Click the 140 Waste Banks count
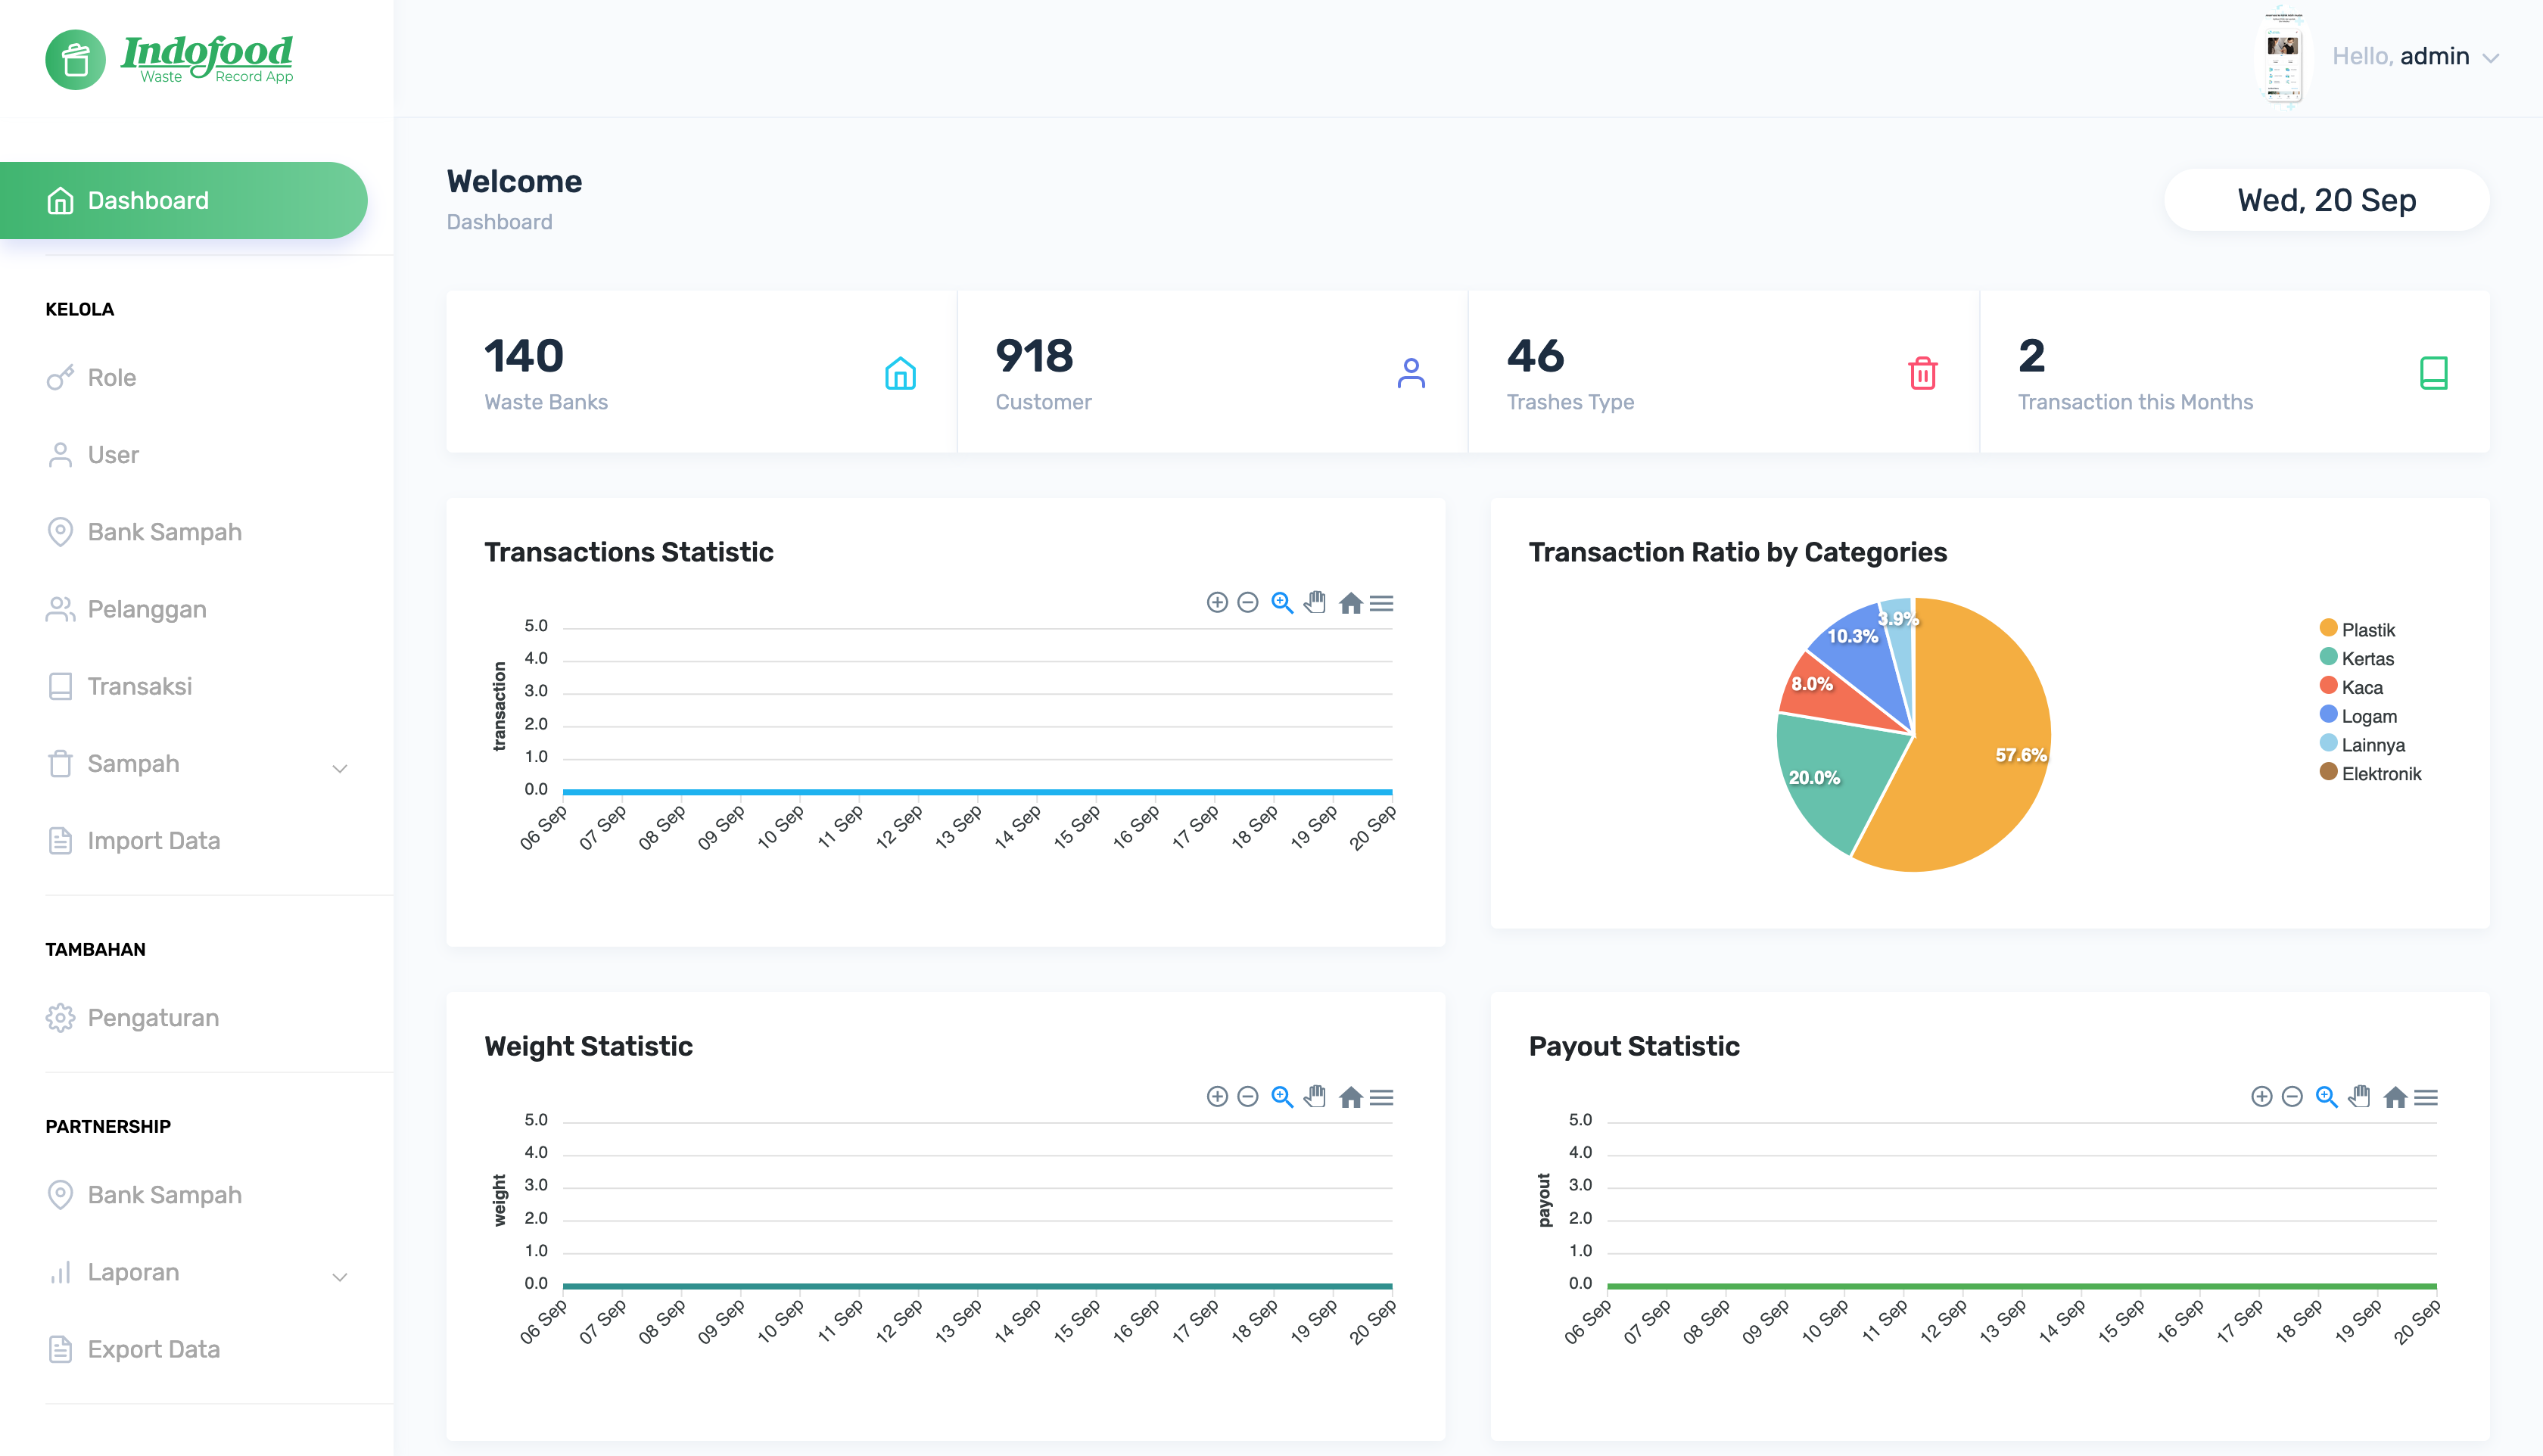This screenshot has height=1456, width=2543. (x=524, y=356)
